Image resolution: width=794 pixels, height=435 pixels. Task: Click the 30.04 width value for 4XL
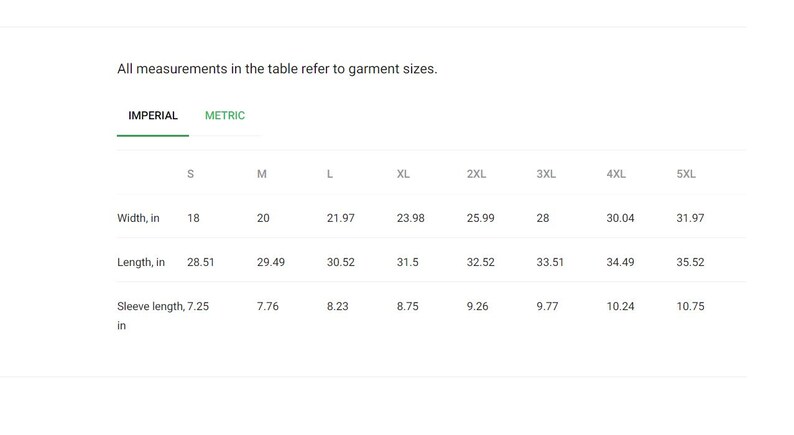click(x=620, y=218)
